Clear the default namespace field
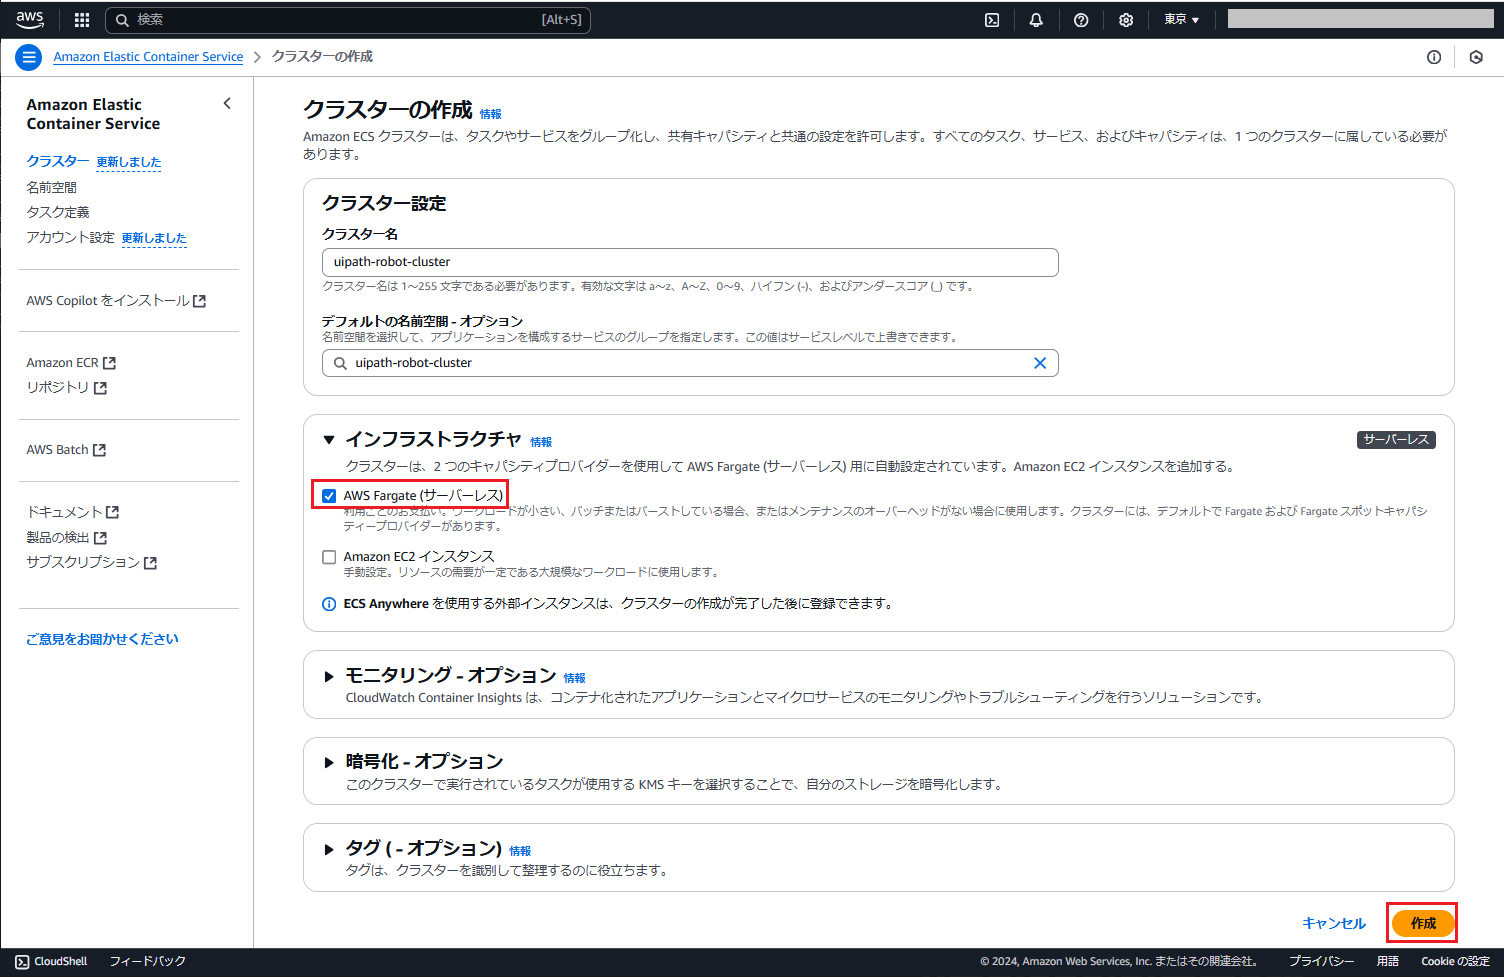This screenshot has width=1504, height=977. click(1040, 363)
